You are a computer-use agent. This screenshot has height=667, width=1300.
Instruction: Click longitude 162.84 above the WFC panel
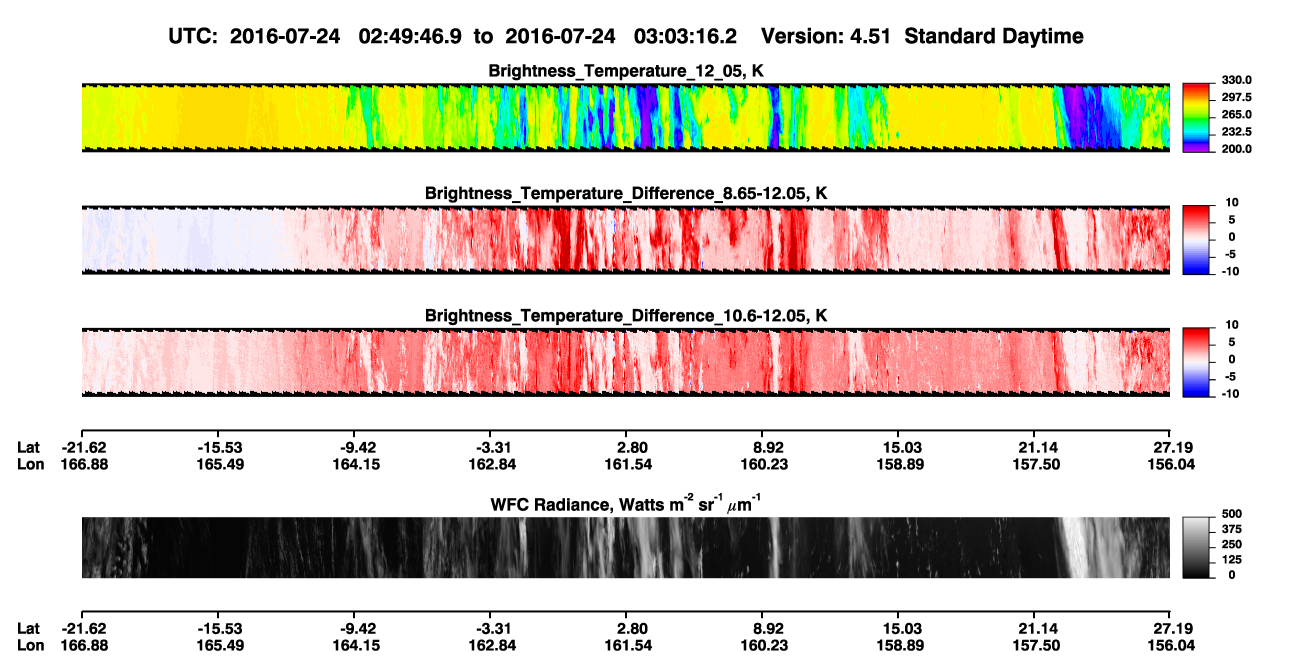pyautogui.click(x=490, y=464)
